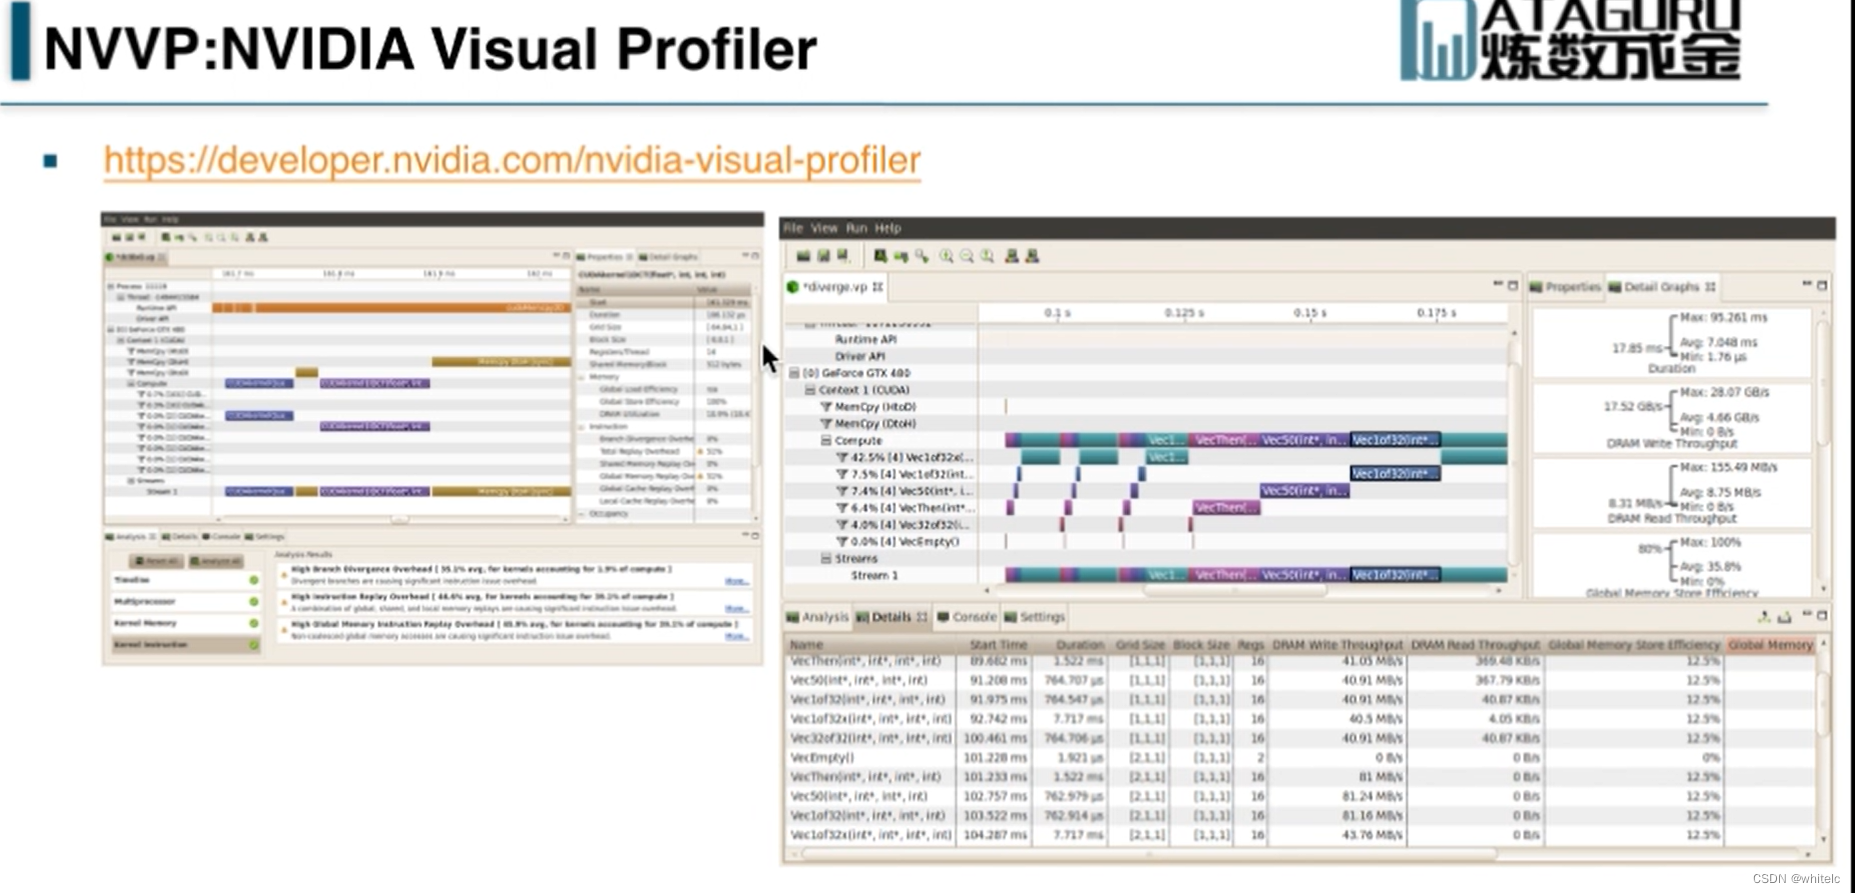Select Vec50 block in the 7.4% row

[1304, 491]
